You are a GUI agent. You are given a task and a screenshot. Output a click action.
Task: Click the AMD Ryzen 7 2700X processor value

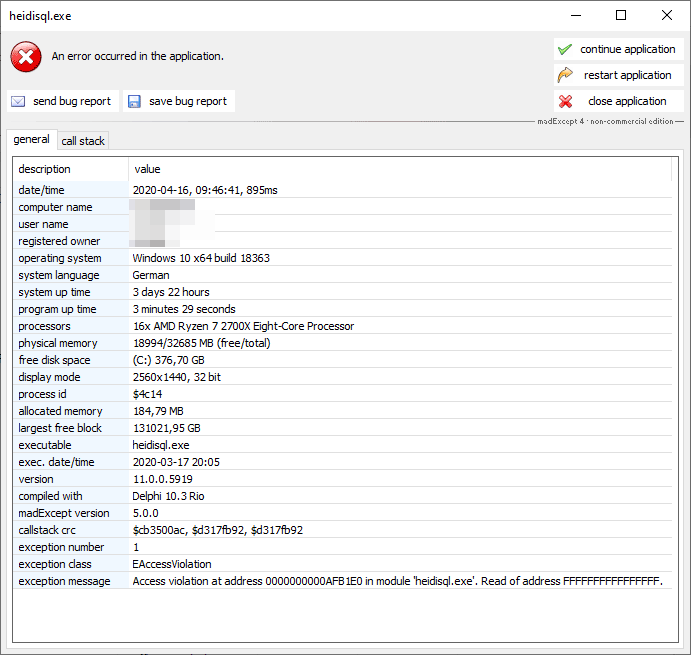pos(243,326)
